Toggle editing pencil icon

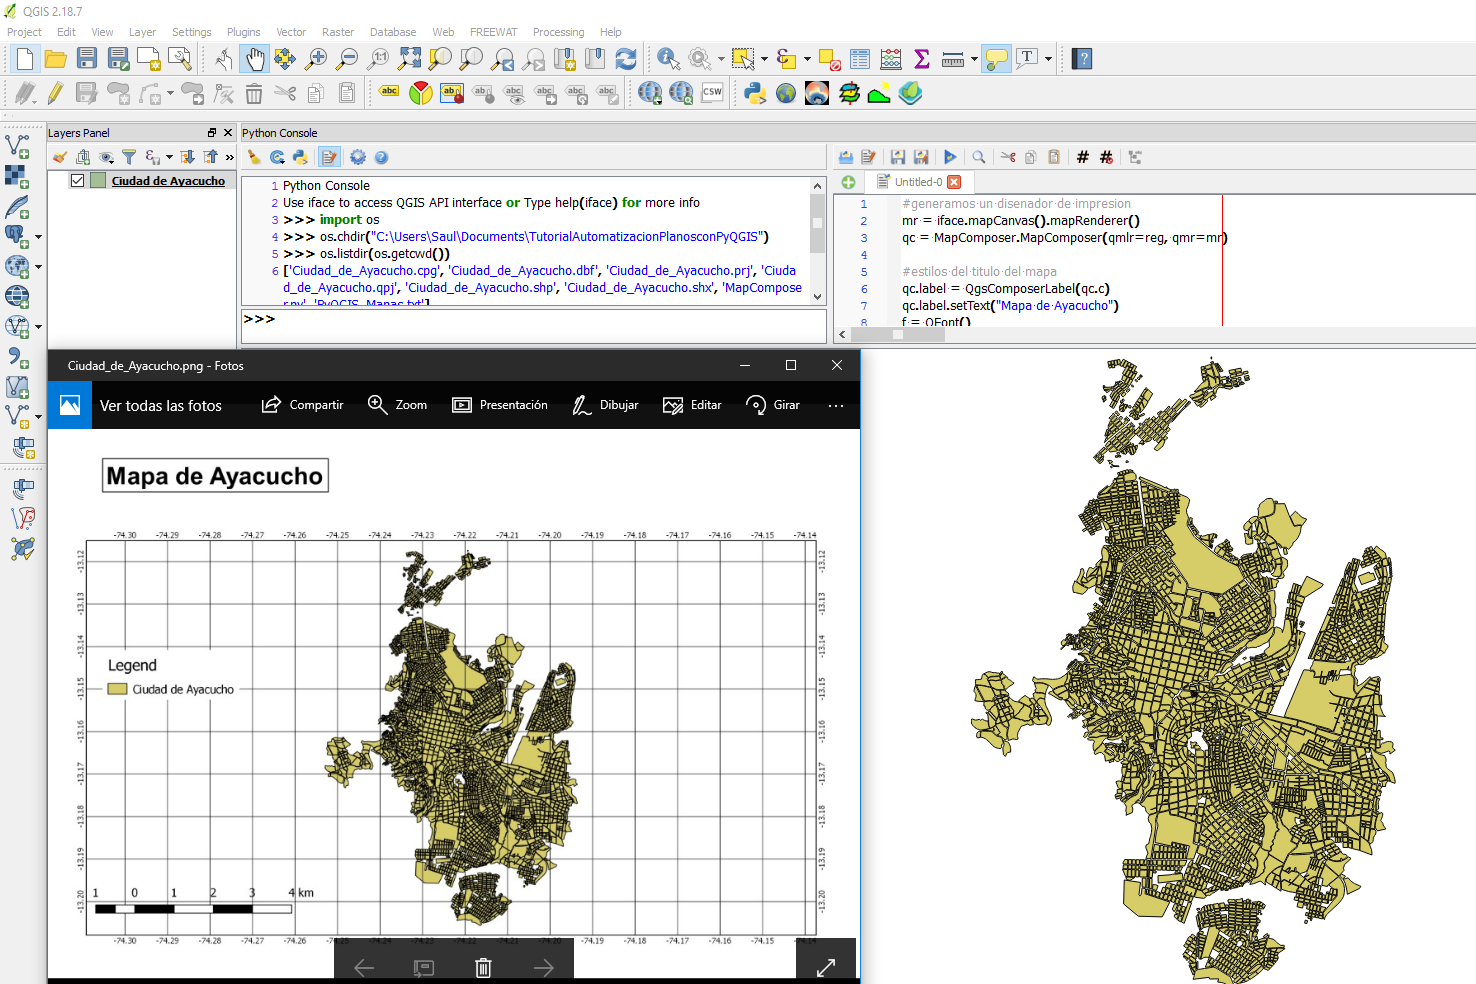(55, 93)
